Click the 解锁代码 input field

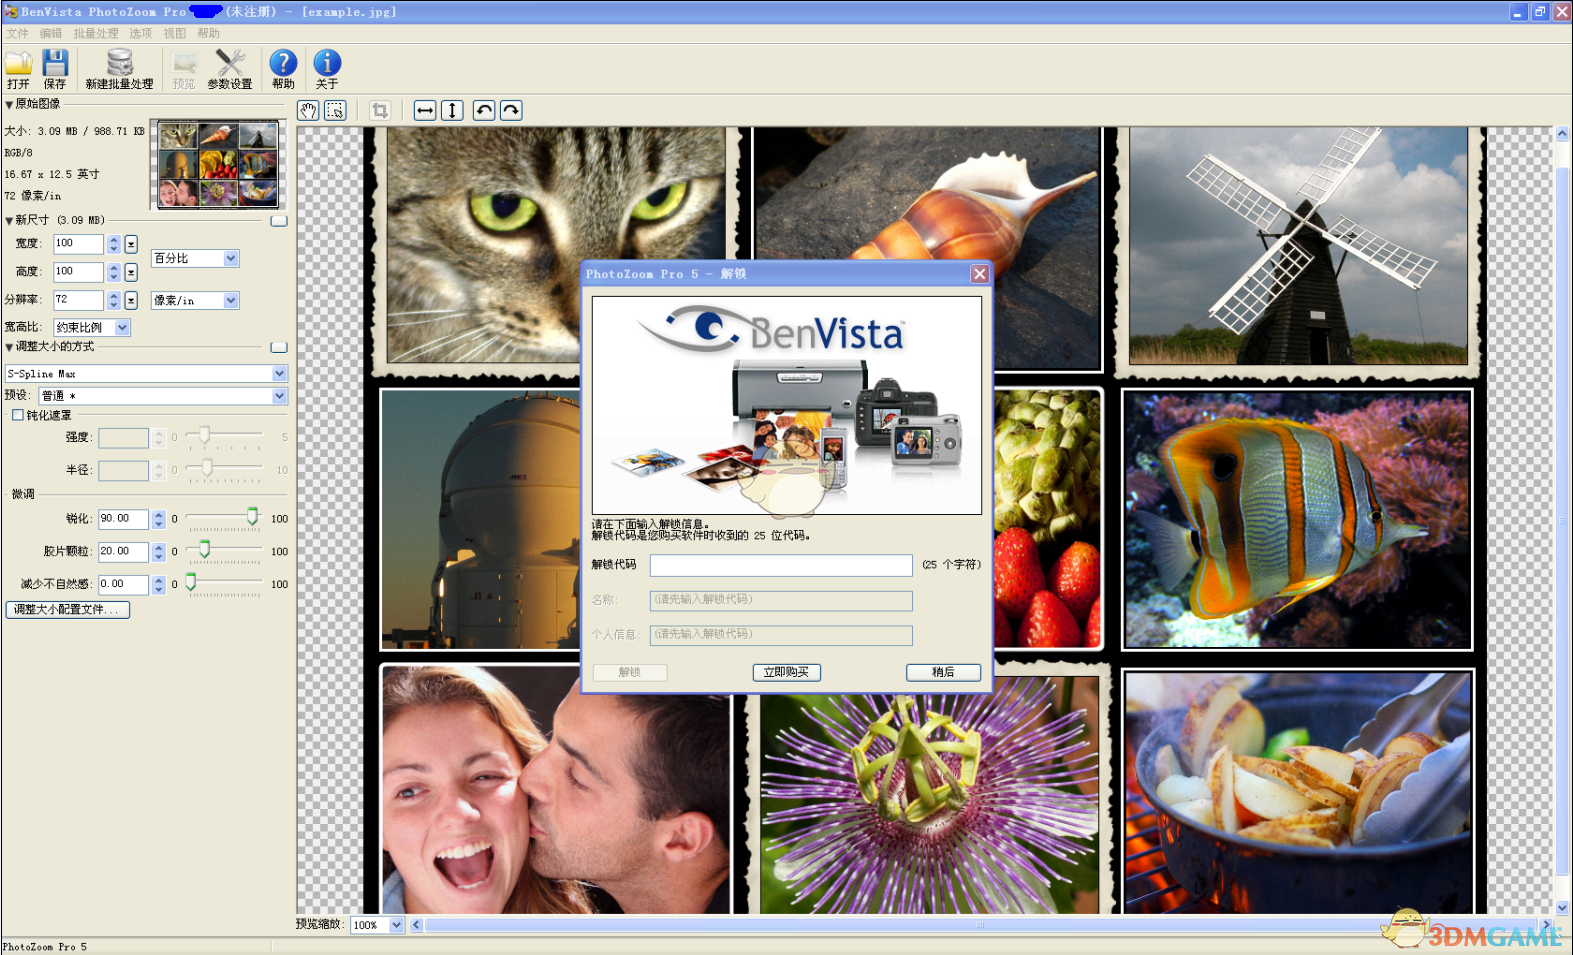click(x=781, y=565)
